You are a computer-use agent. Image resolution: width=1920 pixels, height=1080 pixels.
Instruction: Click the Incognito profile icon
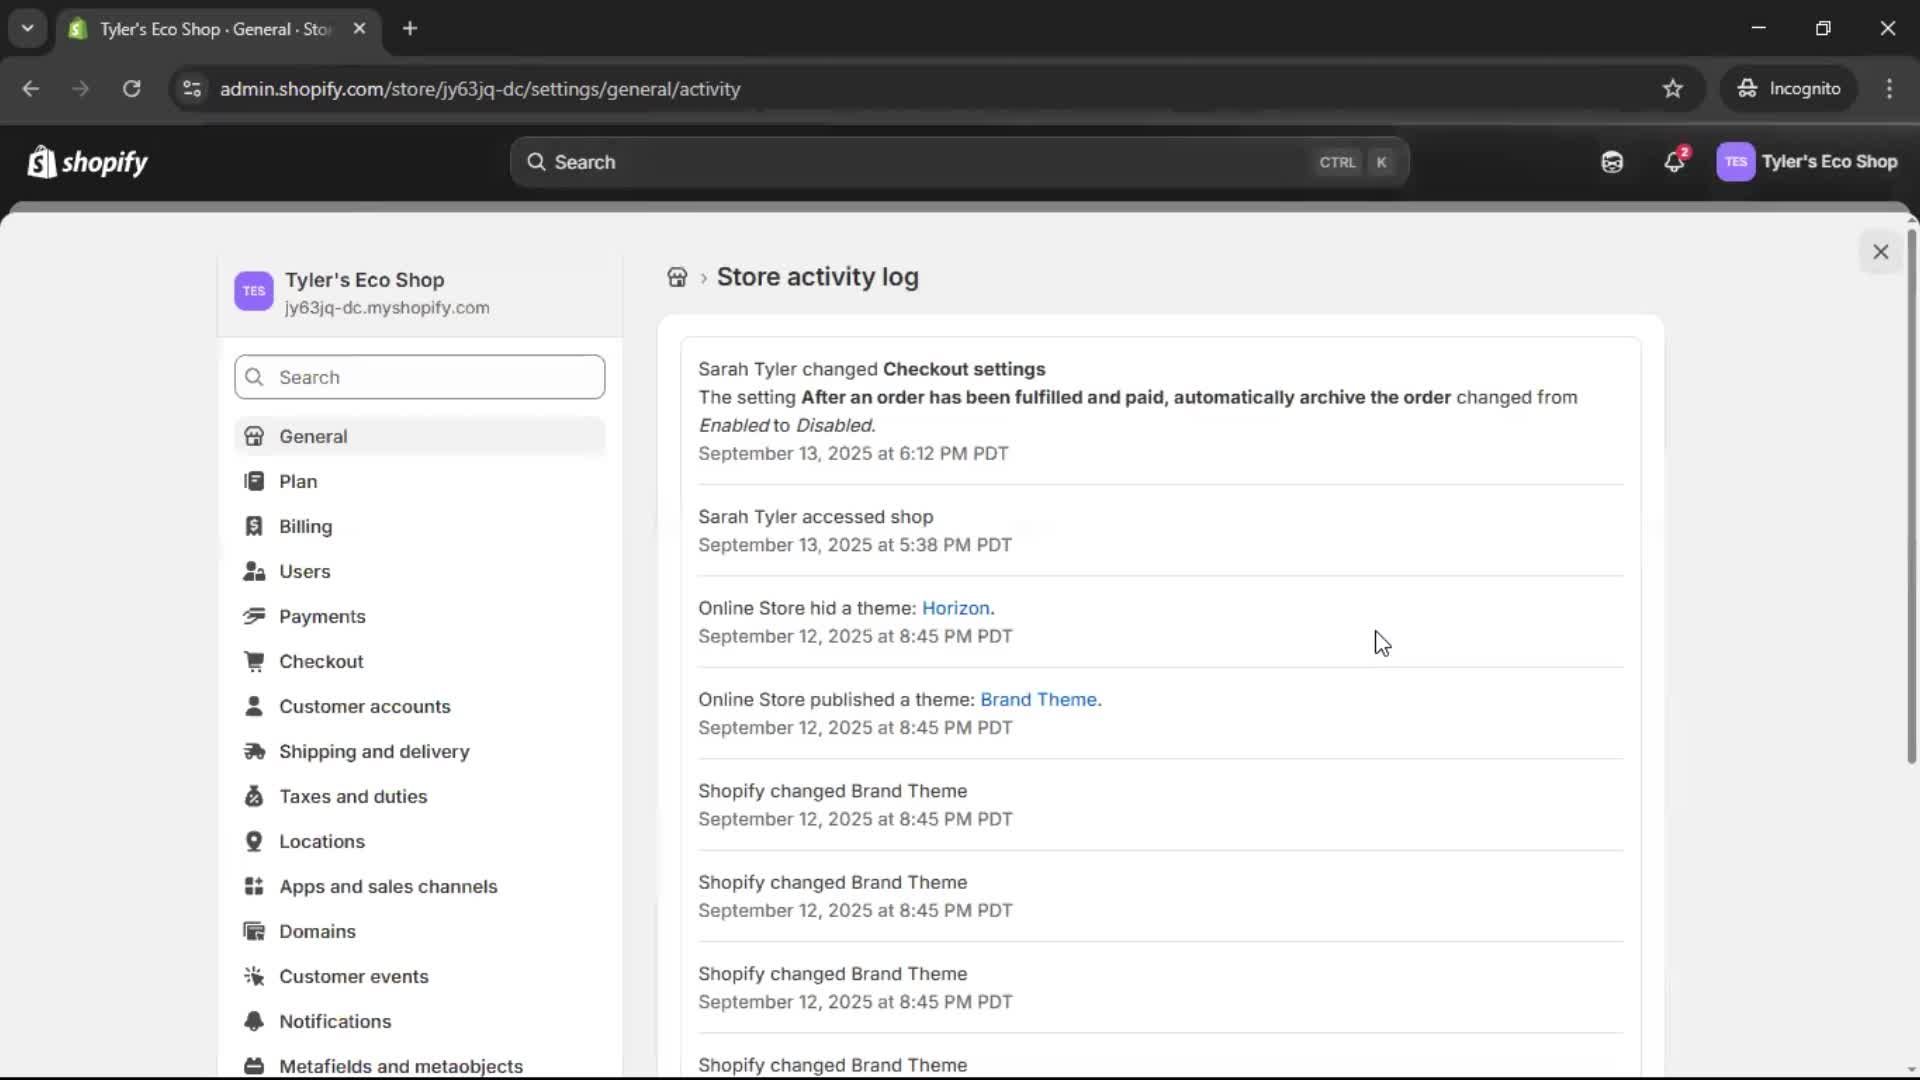1746,88
